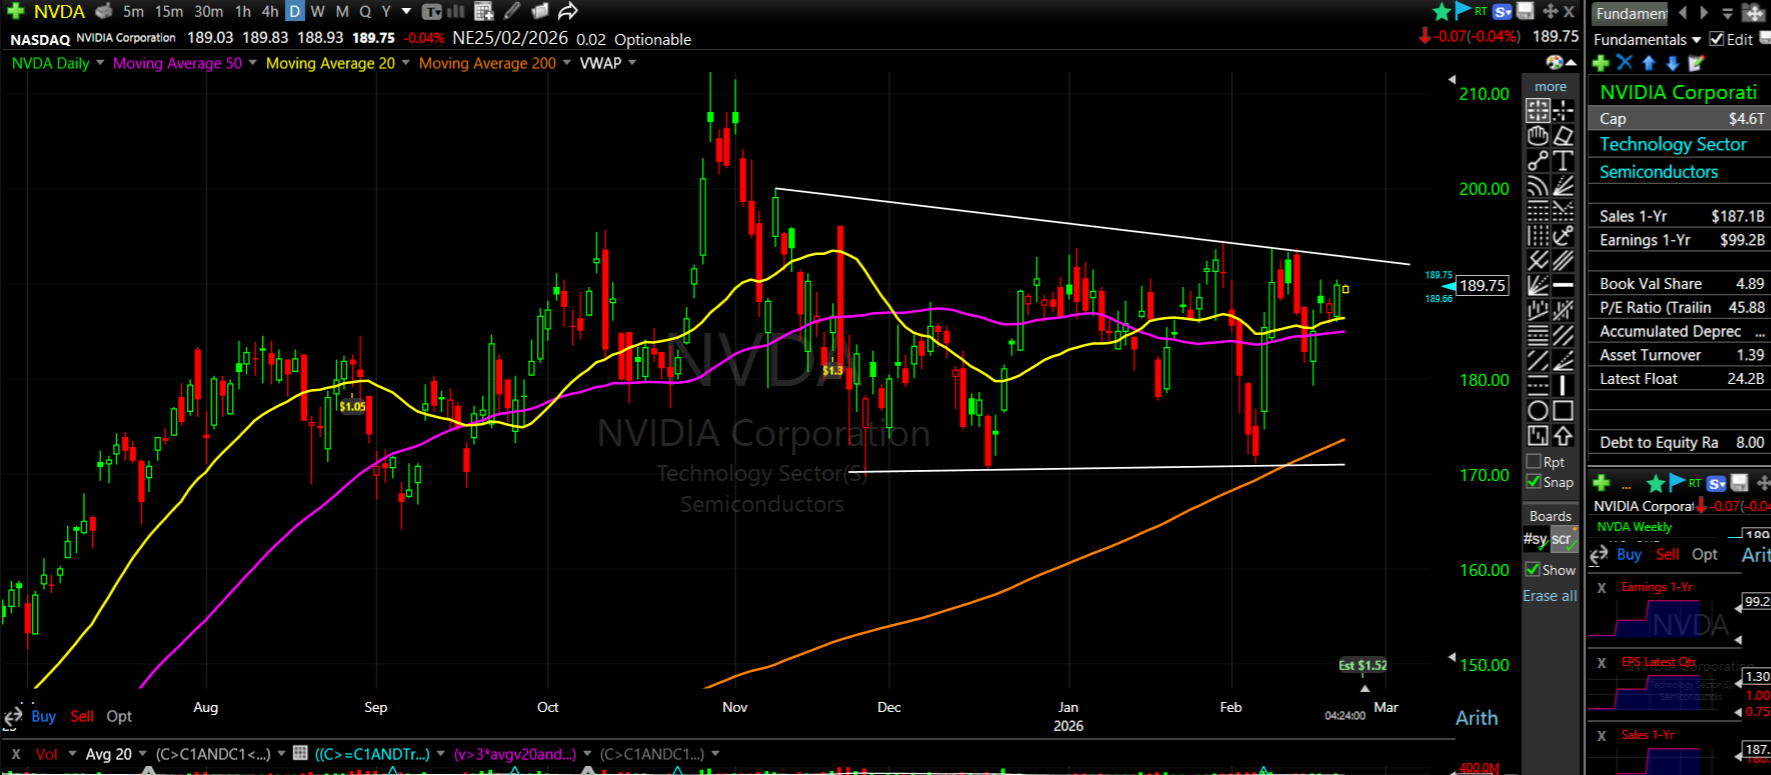Viewport: 1771px width, 775px height.
Task: Open the NVDA Daily plot dropdown
Action: pos(100,63)
